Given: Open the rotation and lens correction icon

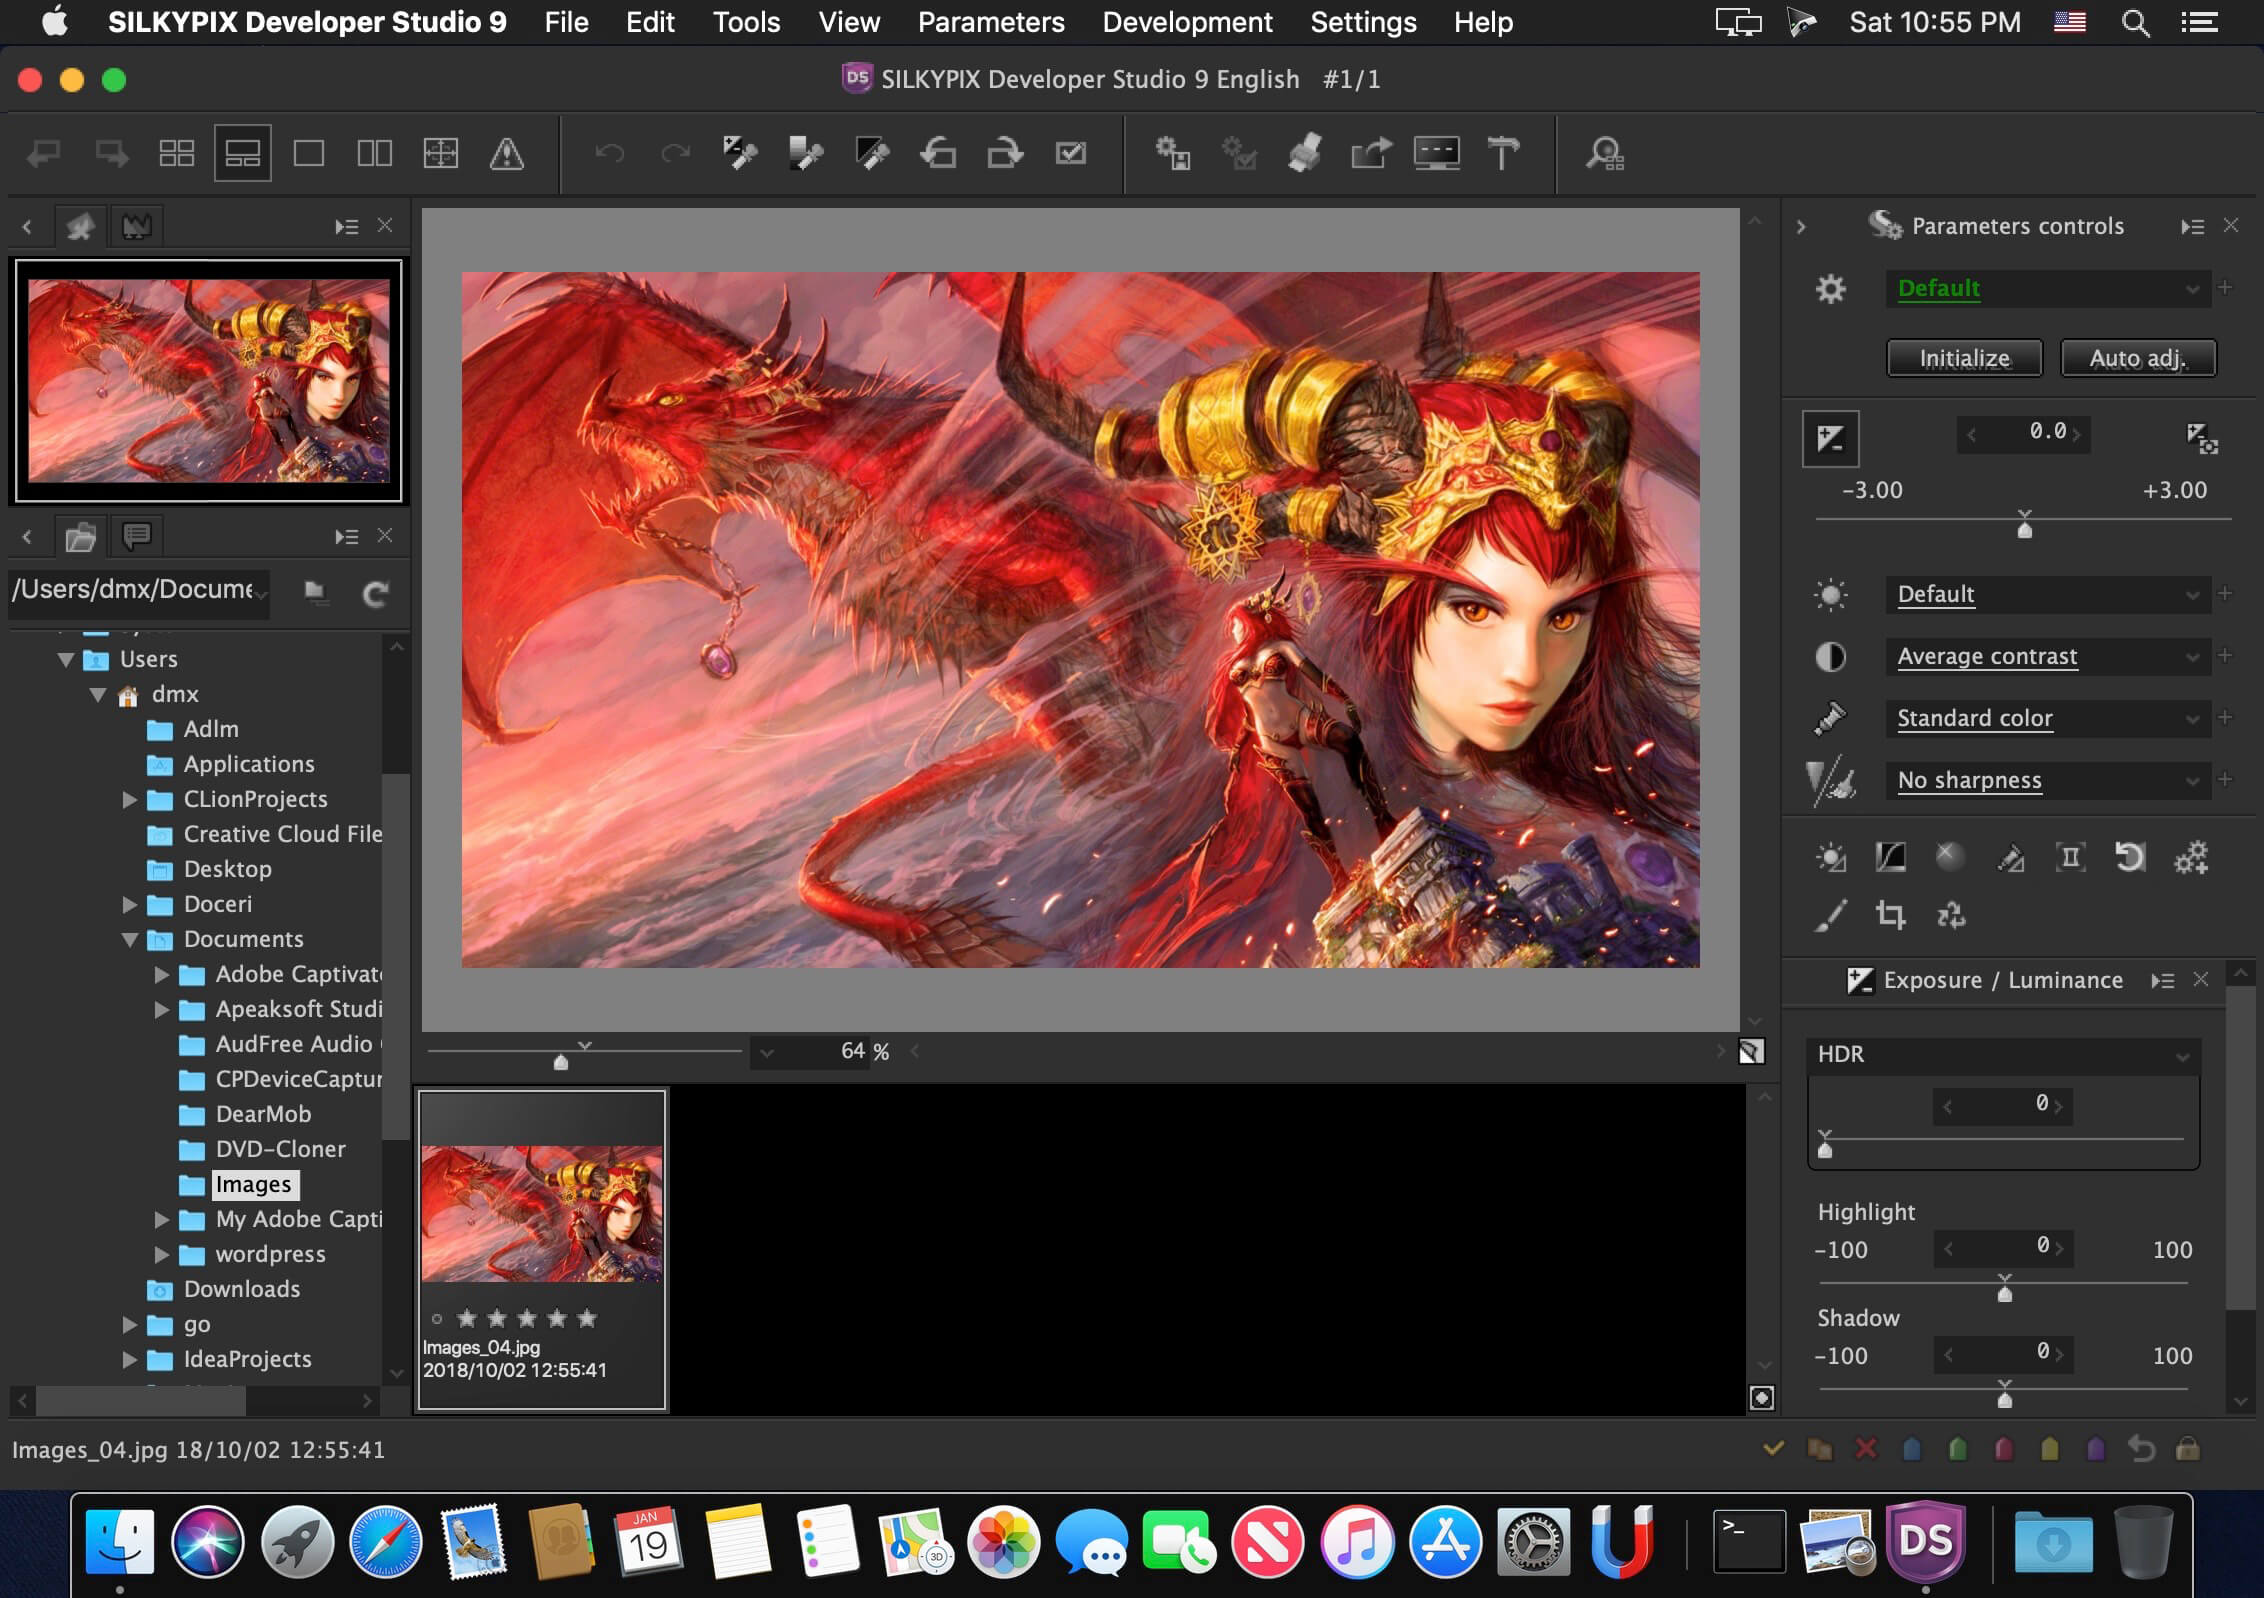Looking at the screenshot, I should 2130,857.
